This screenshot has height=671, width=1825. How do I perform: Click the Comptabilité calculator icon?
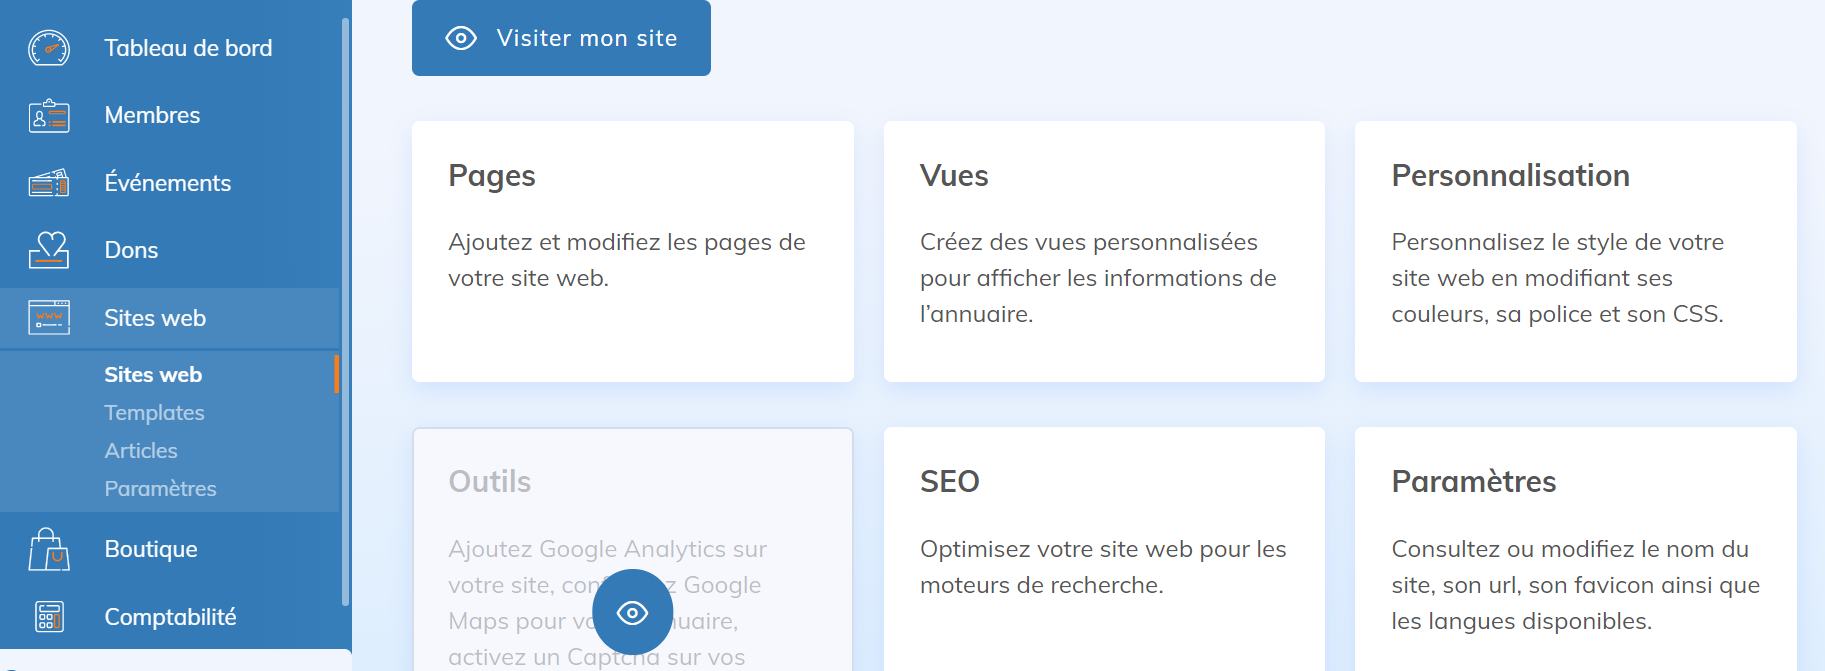49,617
